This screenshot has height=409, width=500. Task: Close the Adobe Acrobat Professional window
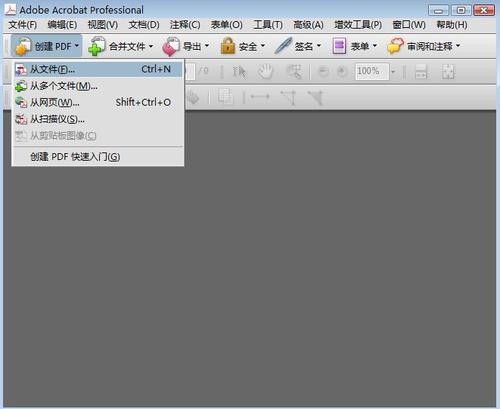tap(484, 10)
